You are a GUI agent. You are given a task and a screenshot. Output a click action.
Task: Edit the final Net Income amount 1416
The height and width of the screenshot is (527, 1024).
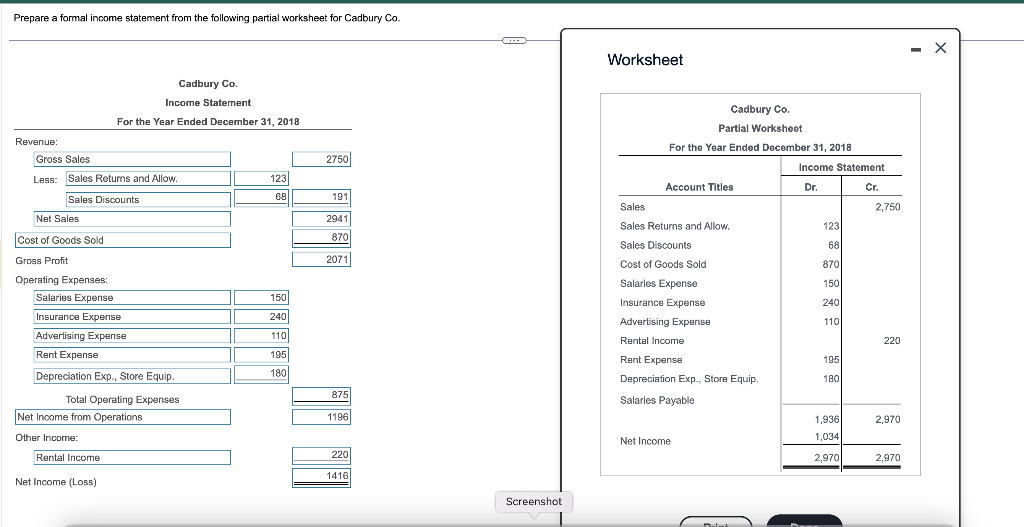point(321,477)
